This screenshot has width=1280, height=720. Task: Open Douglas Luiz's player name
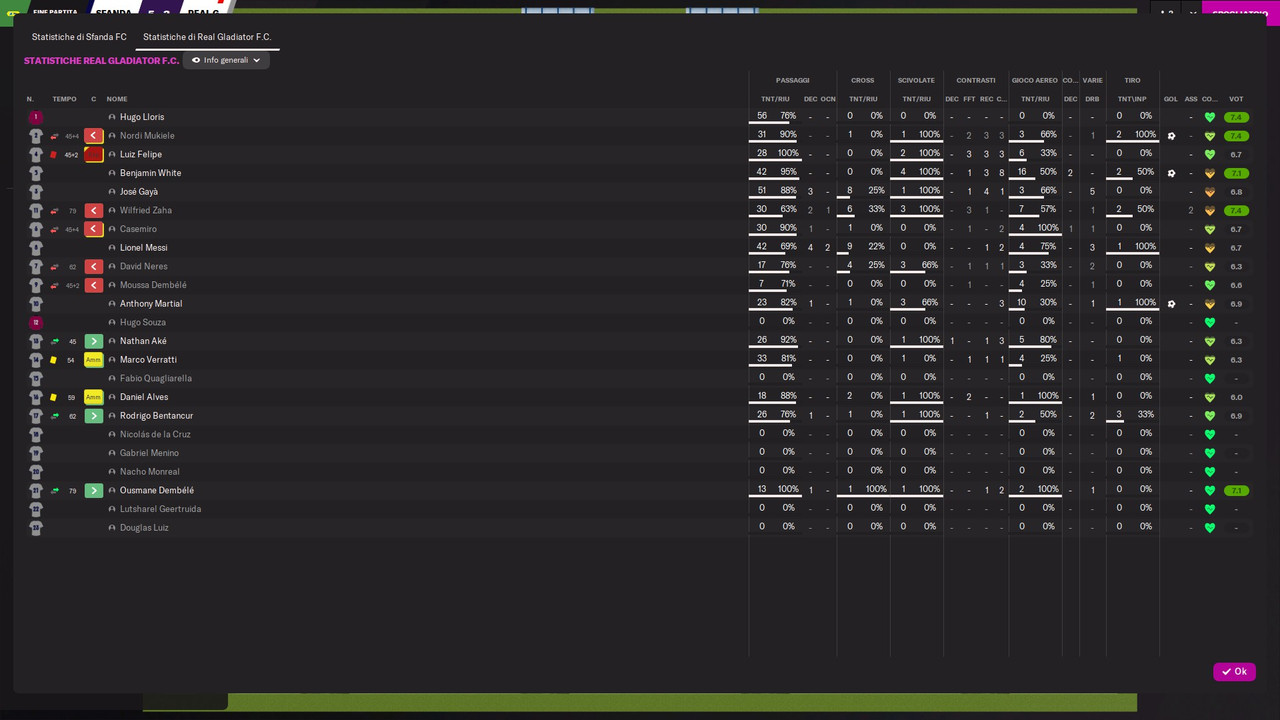click(x=144, y=528)
